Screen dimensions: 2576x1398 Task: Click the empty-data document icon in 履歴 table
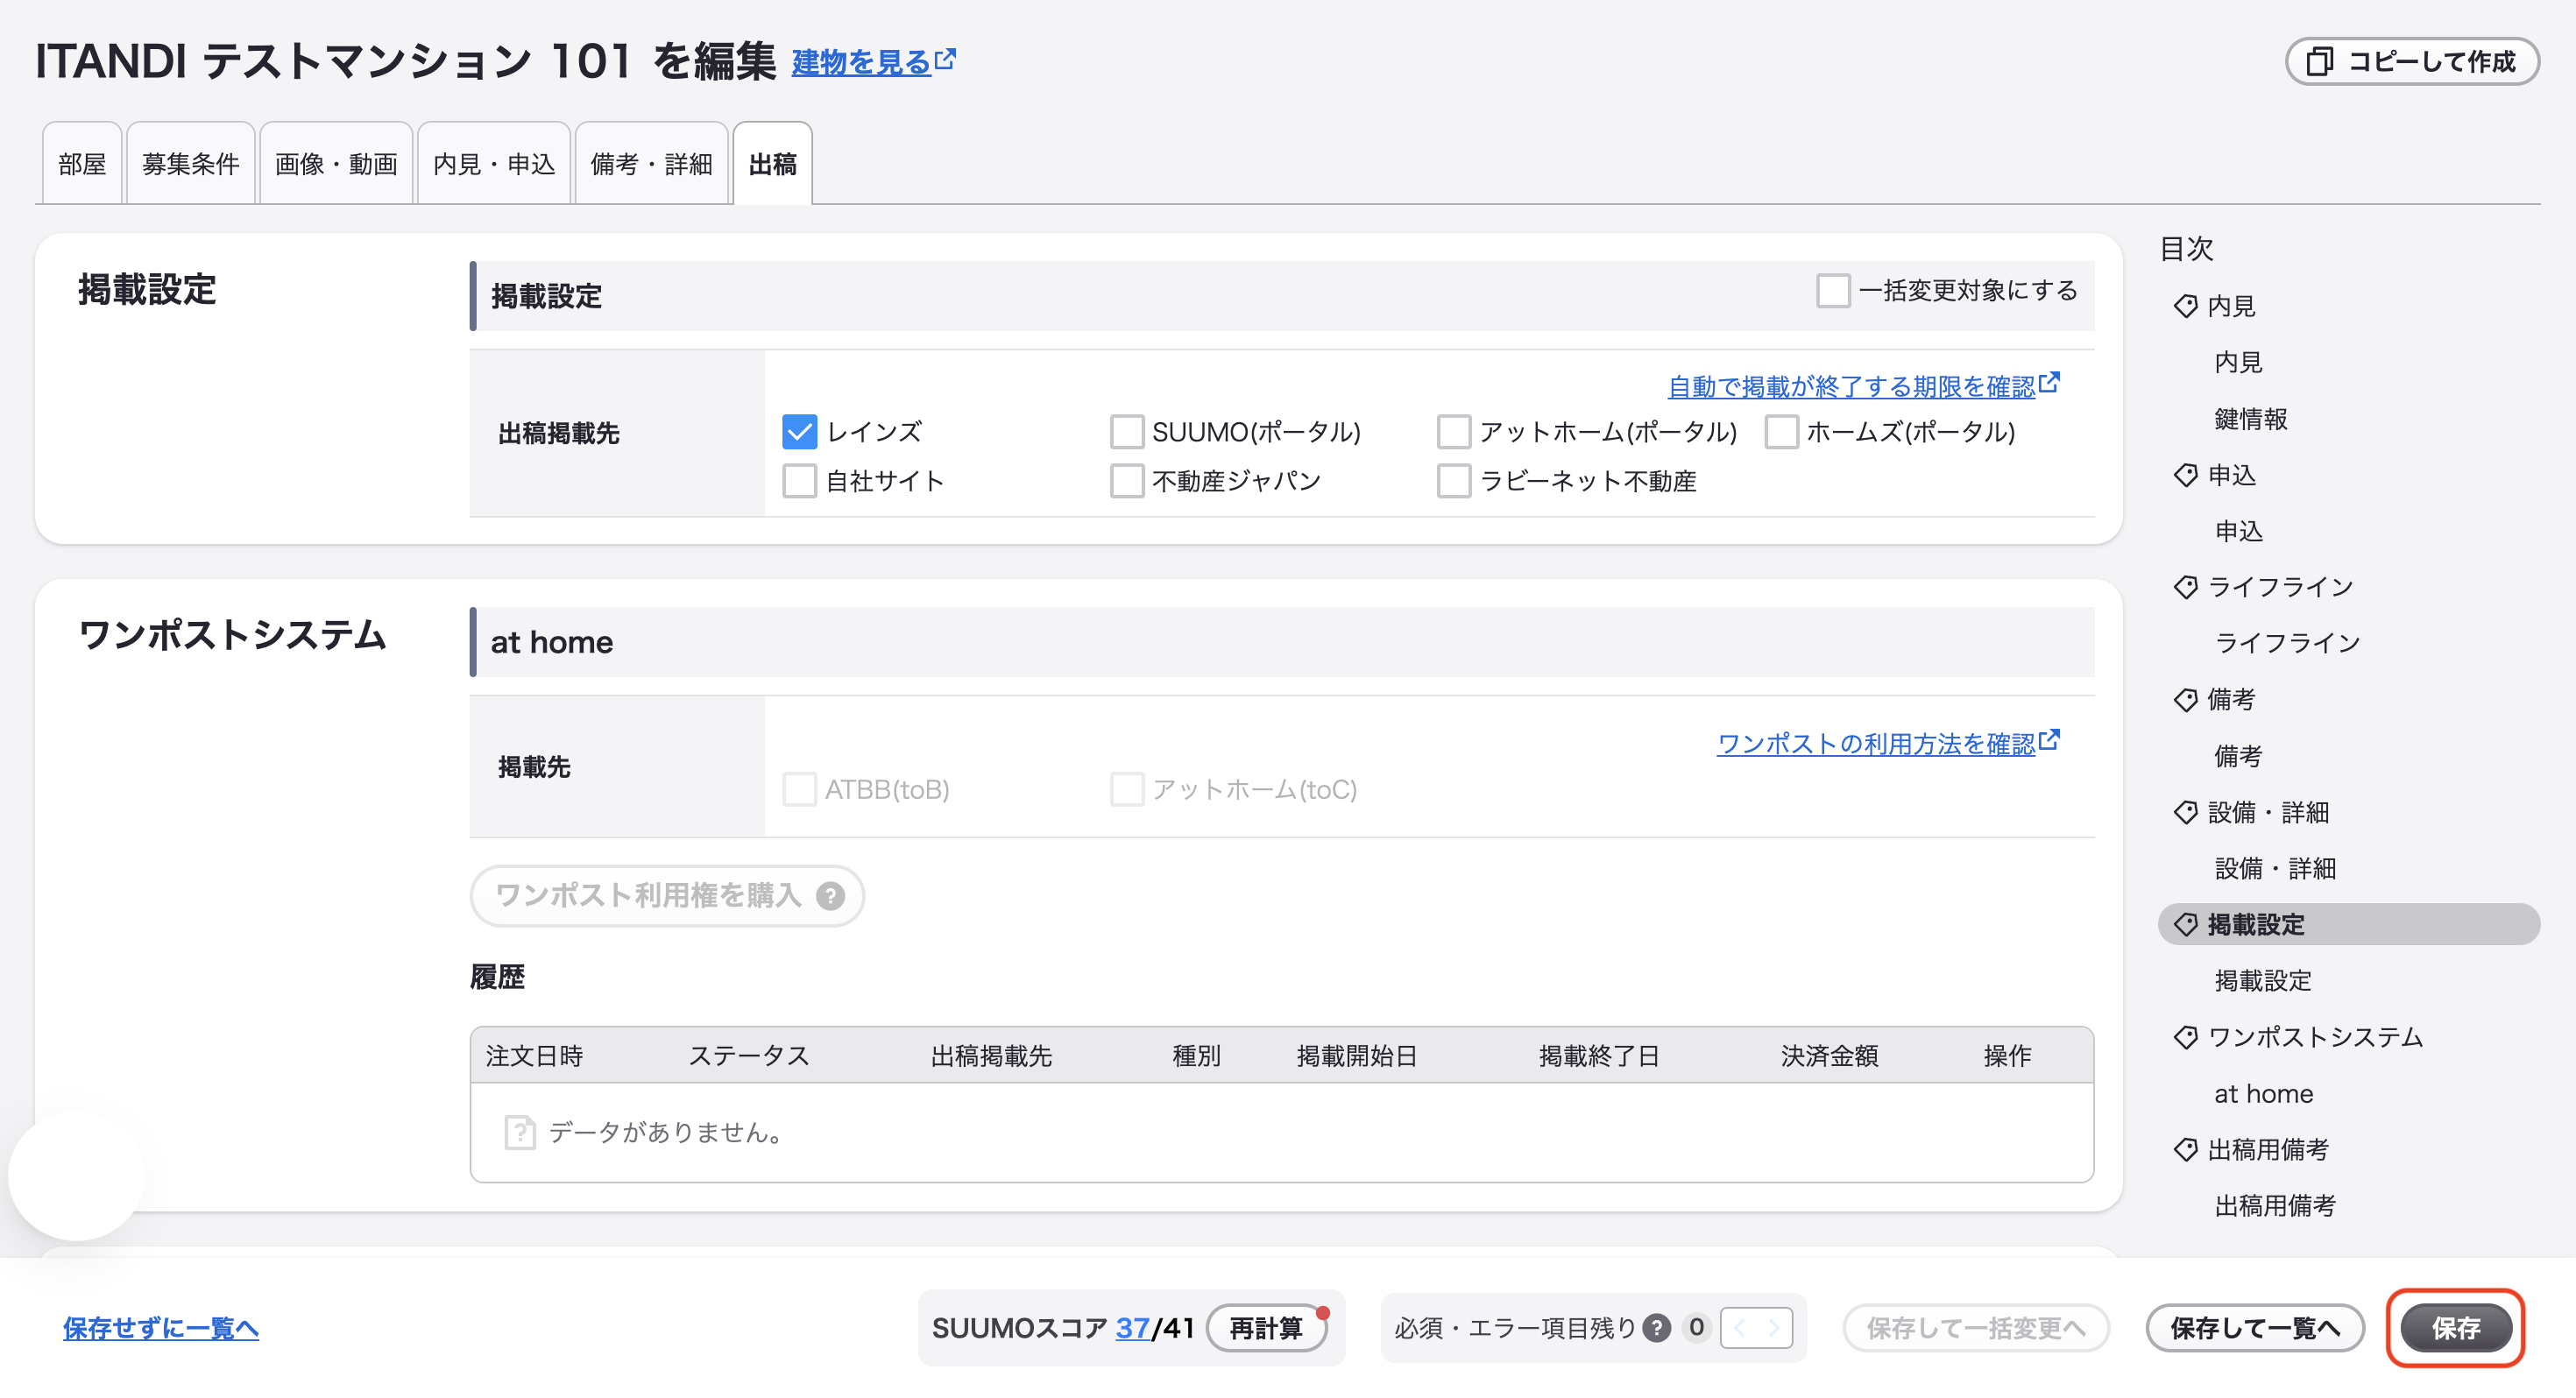520,1132
